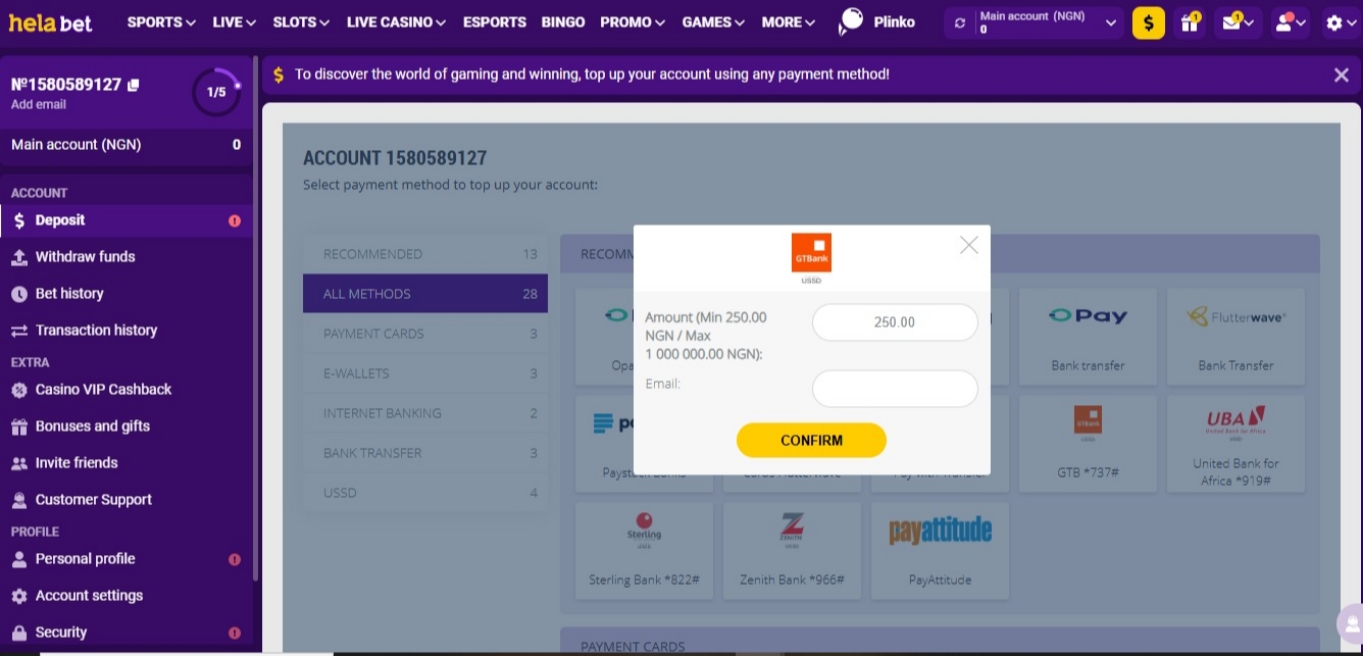1363x656 pixels.
Task: Open the gift box notification icon in header
Action: tap(1189, 21)
